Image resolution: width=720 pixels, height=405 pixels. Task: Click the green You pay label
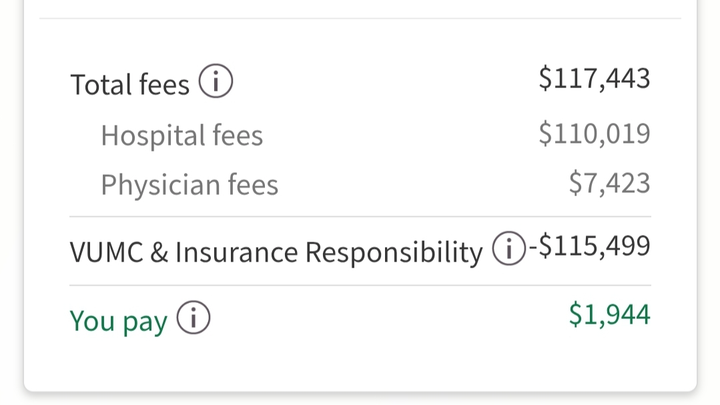(118, 321)
